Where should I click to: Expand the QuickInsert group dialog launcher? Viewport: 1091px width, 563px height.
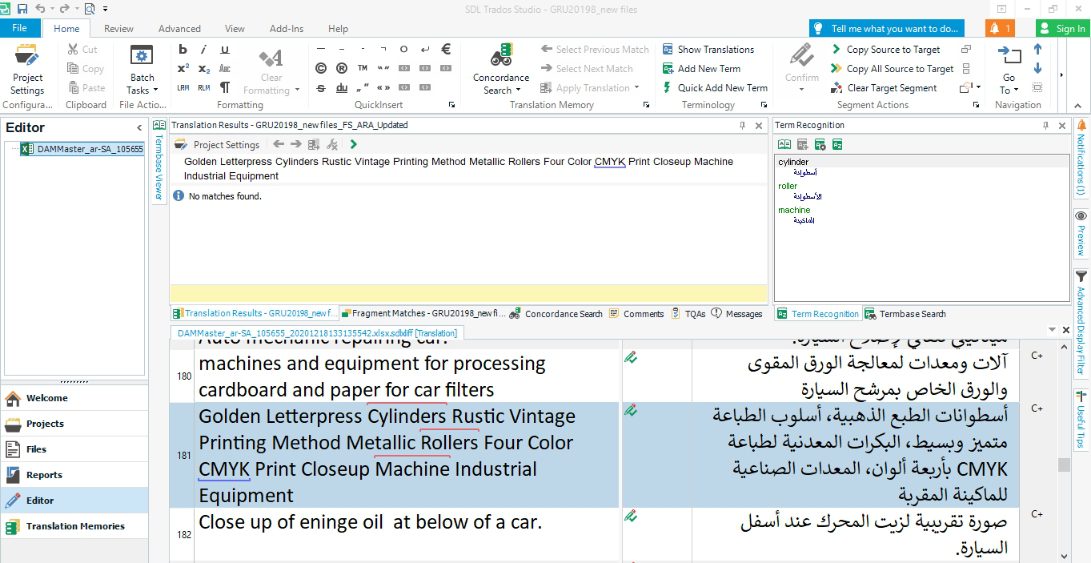coord(452,105)
